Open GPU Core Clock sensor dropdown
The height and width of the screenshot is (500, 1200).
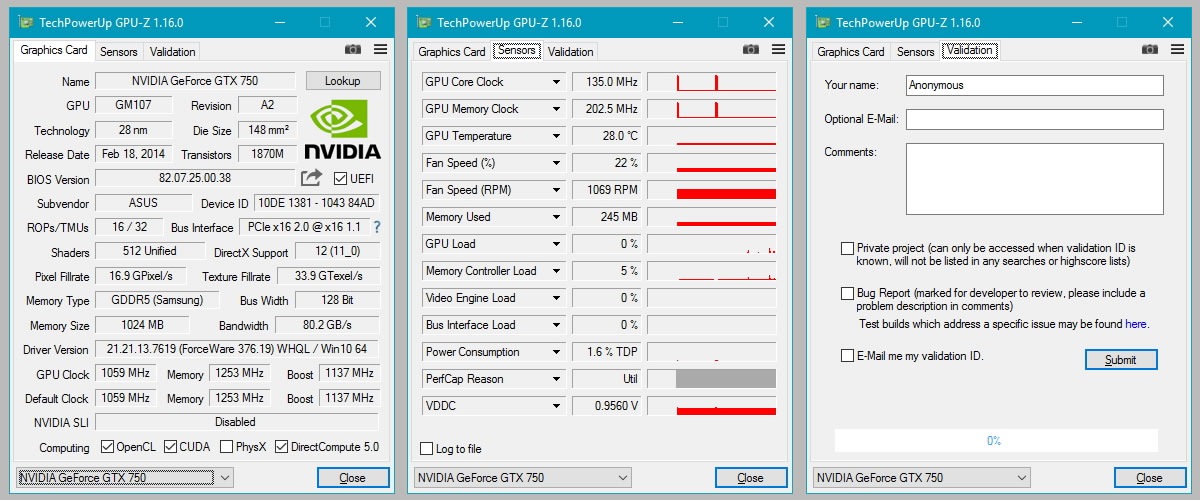[557, 82]
